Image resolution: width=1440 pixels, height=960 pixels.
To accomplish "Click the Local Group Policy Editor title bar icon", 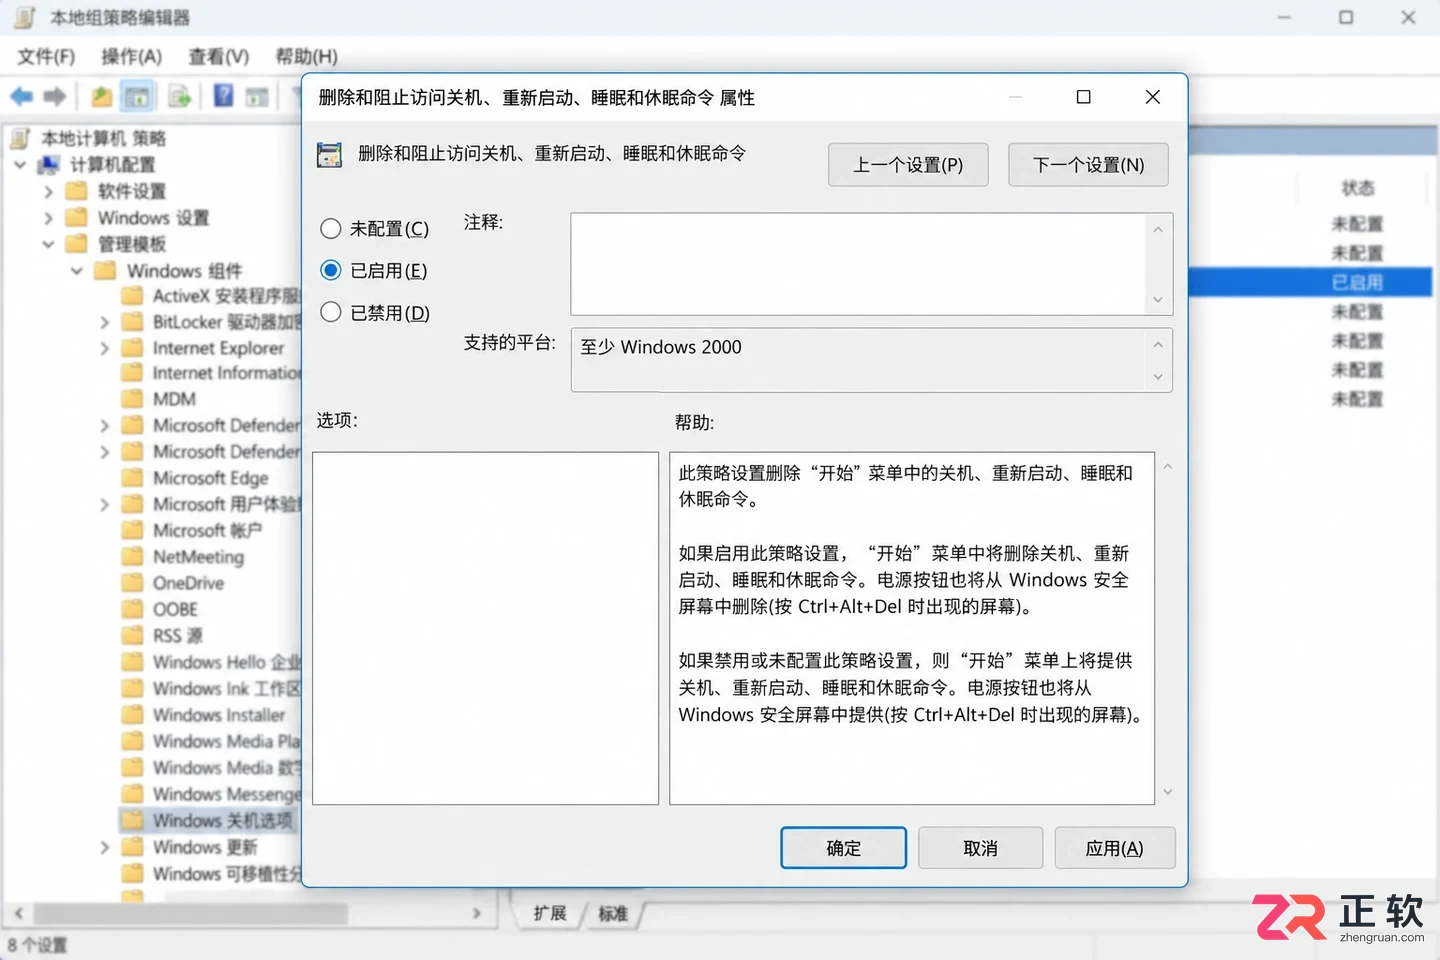I will pos(25,17).
